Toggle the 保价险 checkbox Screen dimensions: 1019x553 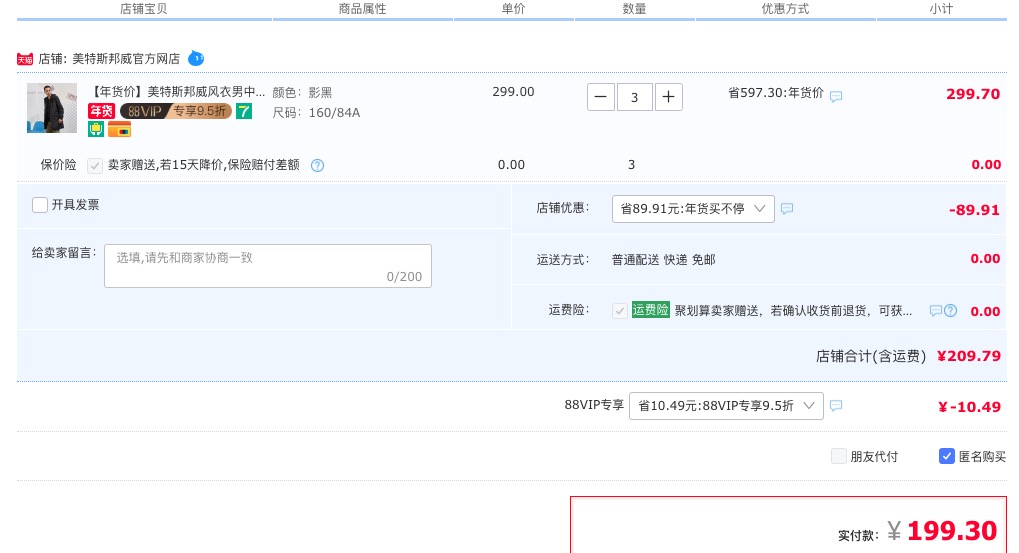(95, 166)
